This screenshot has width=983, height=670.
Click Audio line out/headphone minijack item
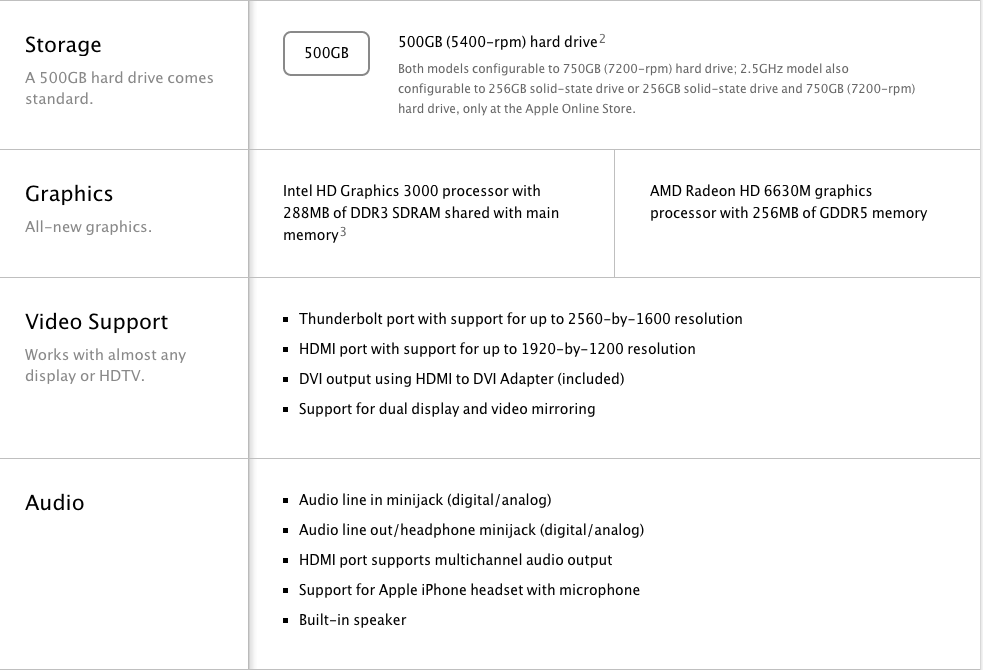coord(471,530)
